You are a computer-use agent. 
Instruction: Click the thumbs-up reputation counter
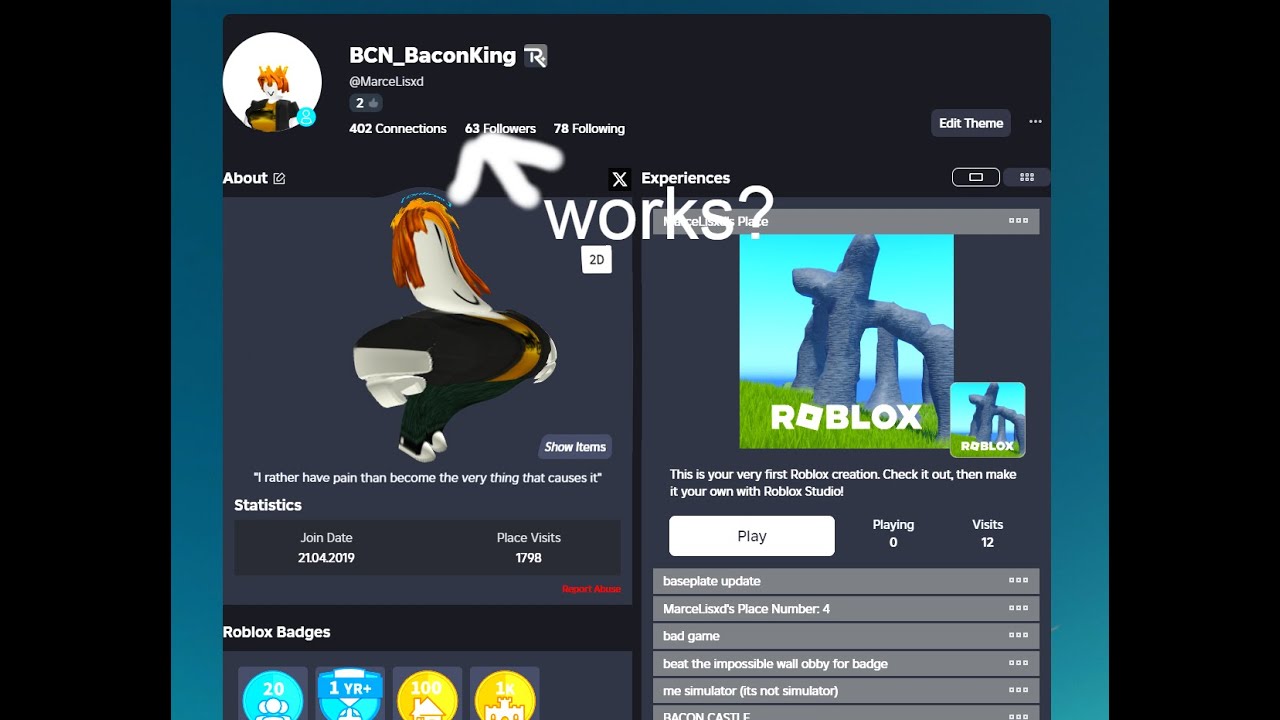point(366,103)
